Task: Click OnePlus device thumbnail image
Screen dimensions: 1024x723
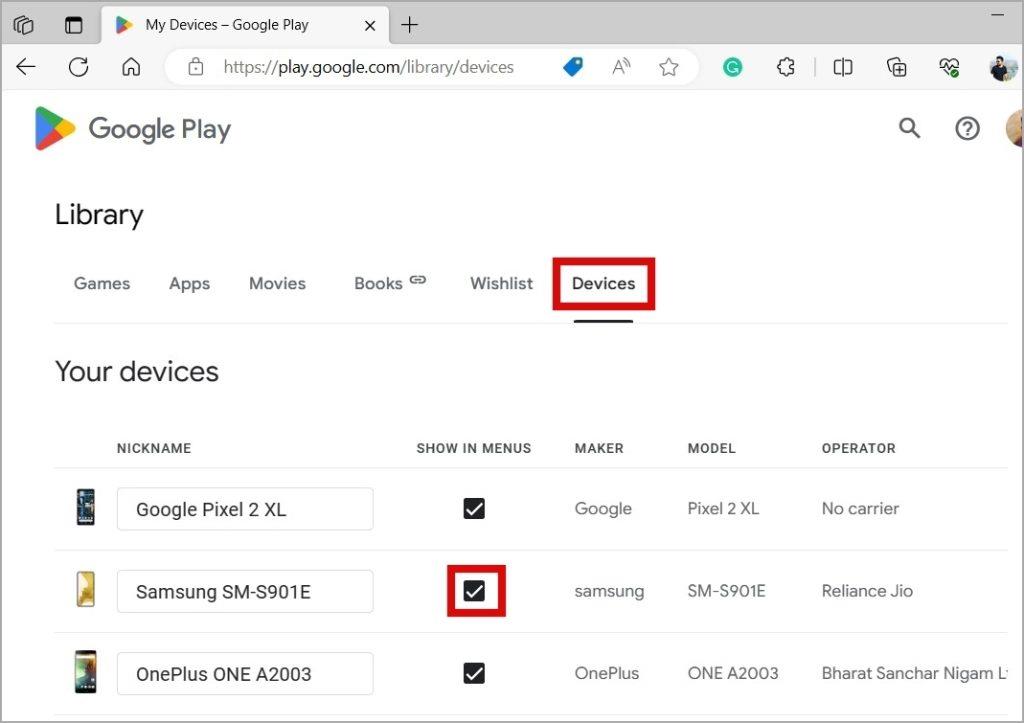Action: (86, 671)
